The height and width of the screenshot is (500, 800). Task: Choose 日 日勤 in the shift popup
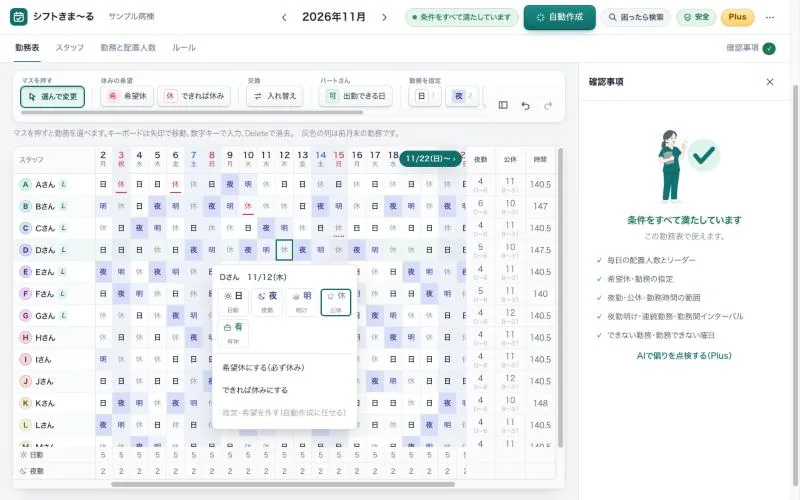click(x=233, y=302)
